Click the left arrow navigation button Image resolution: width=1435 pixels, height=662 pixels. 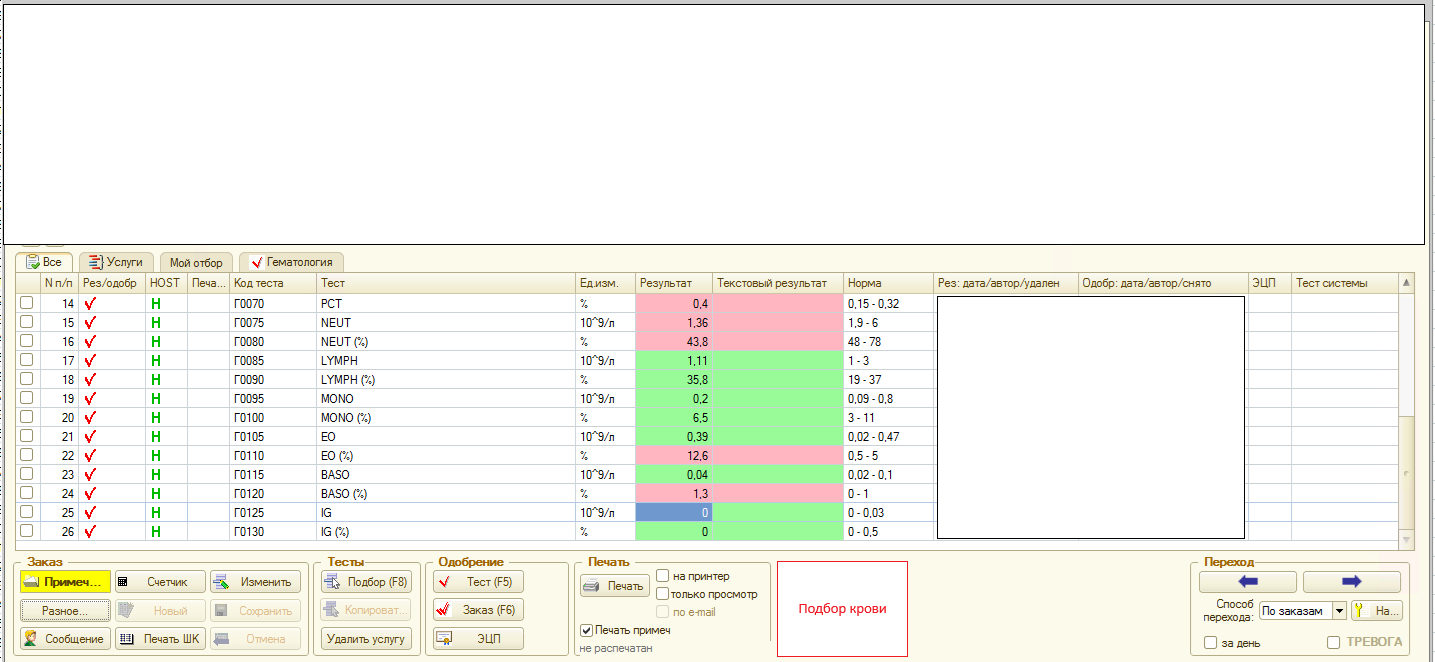(x=1247, y=582)
